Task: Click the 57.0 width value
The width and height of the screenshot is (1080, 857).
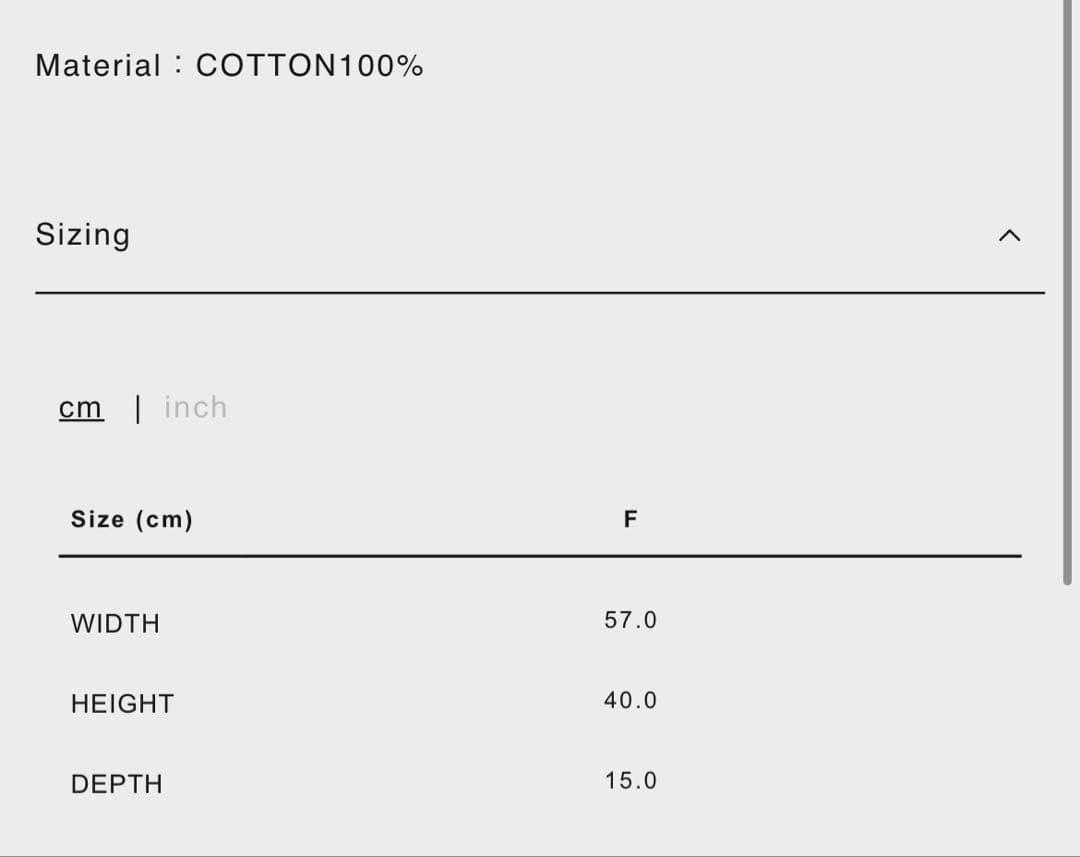Action: (x=630, y=620)
